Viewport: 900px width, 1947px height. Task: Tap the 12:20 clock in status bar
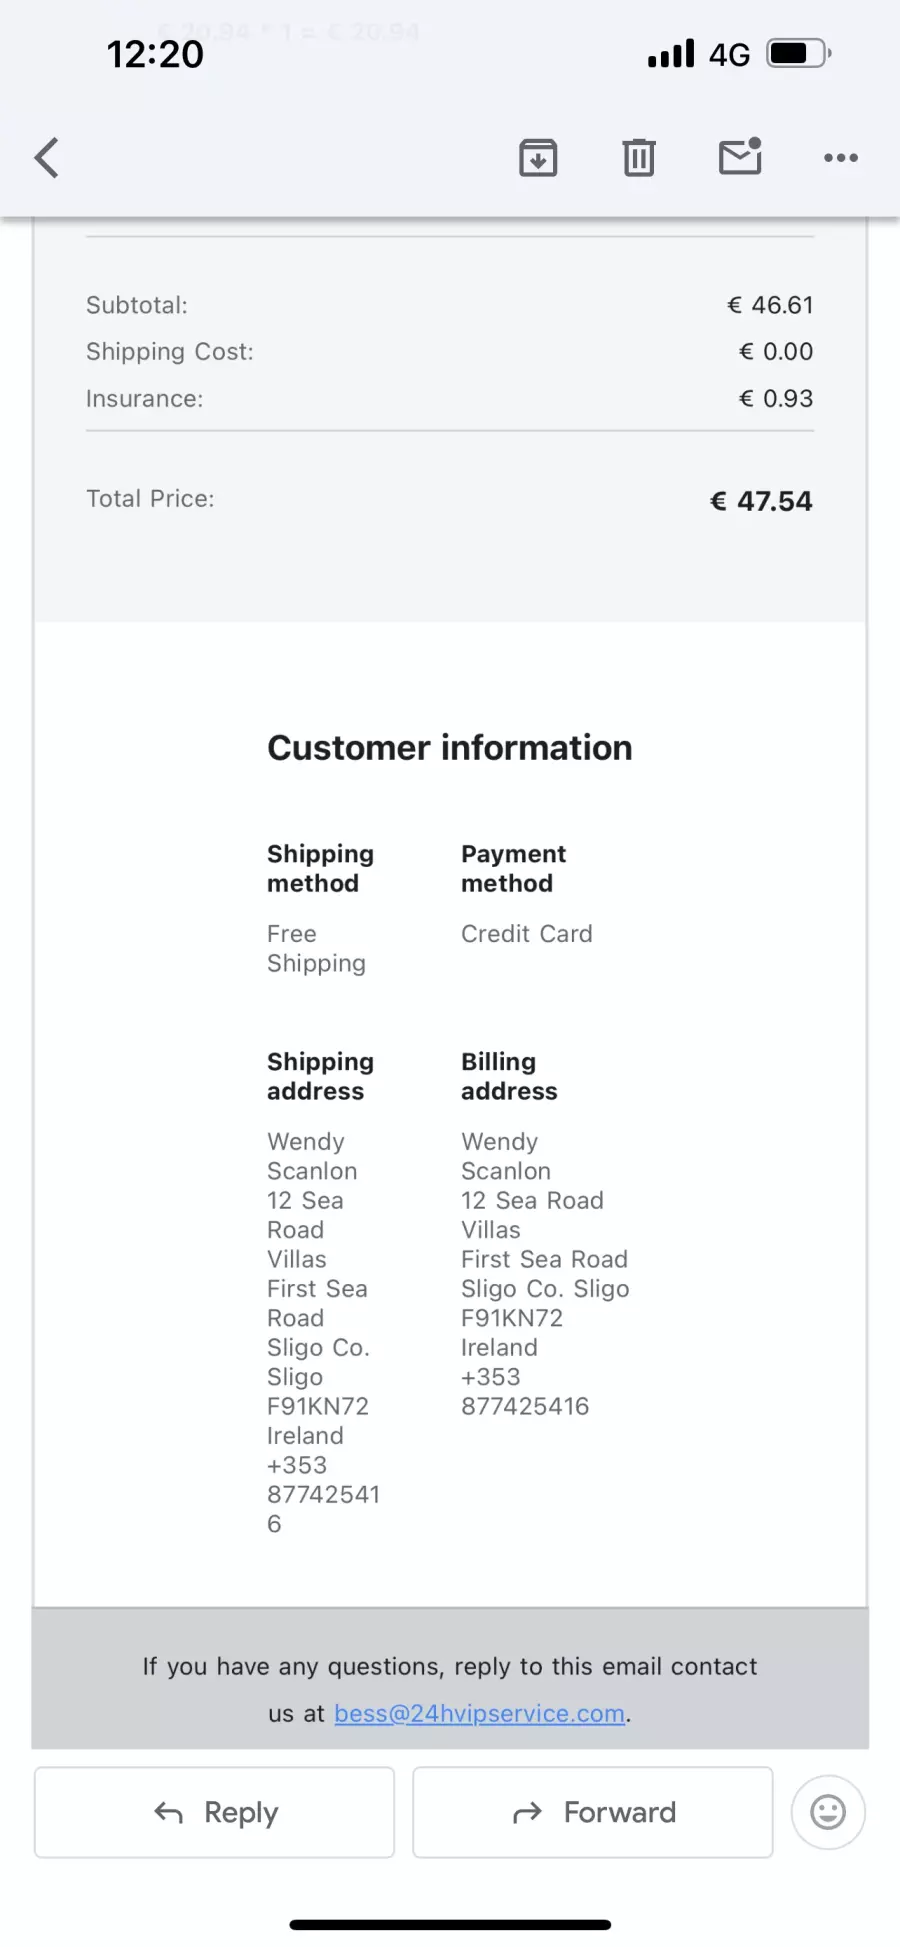point(155,54)
